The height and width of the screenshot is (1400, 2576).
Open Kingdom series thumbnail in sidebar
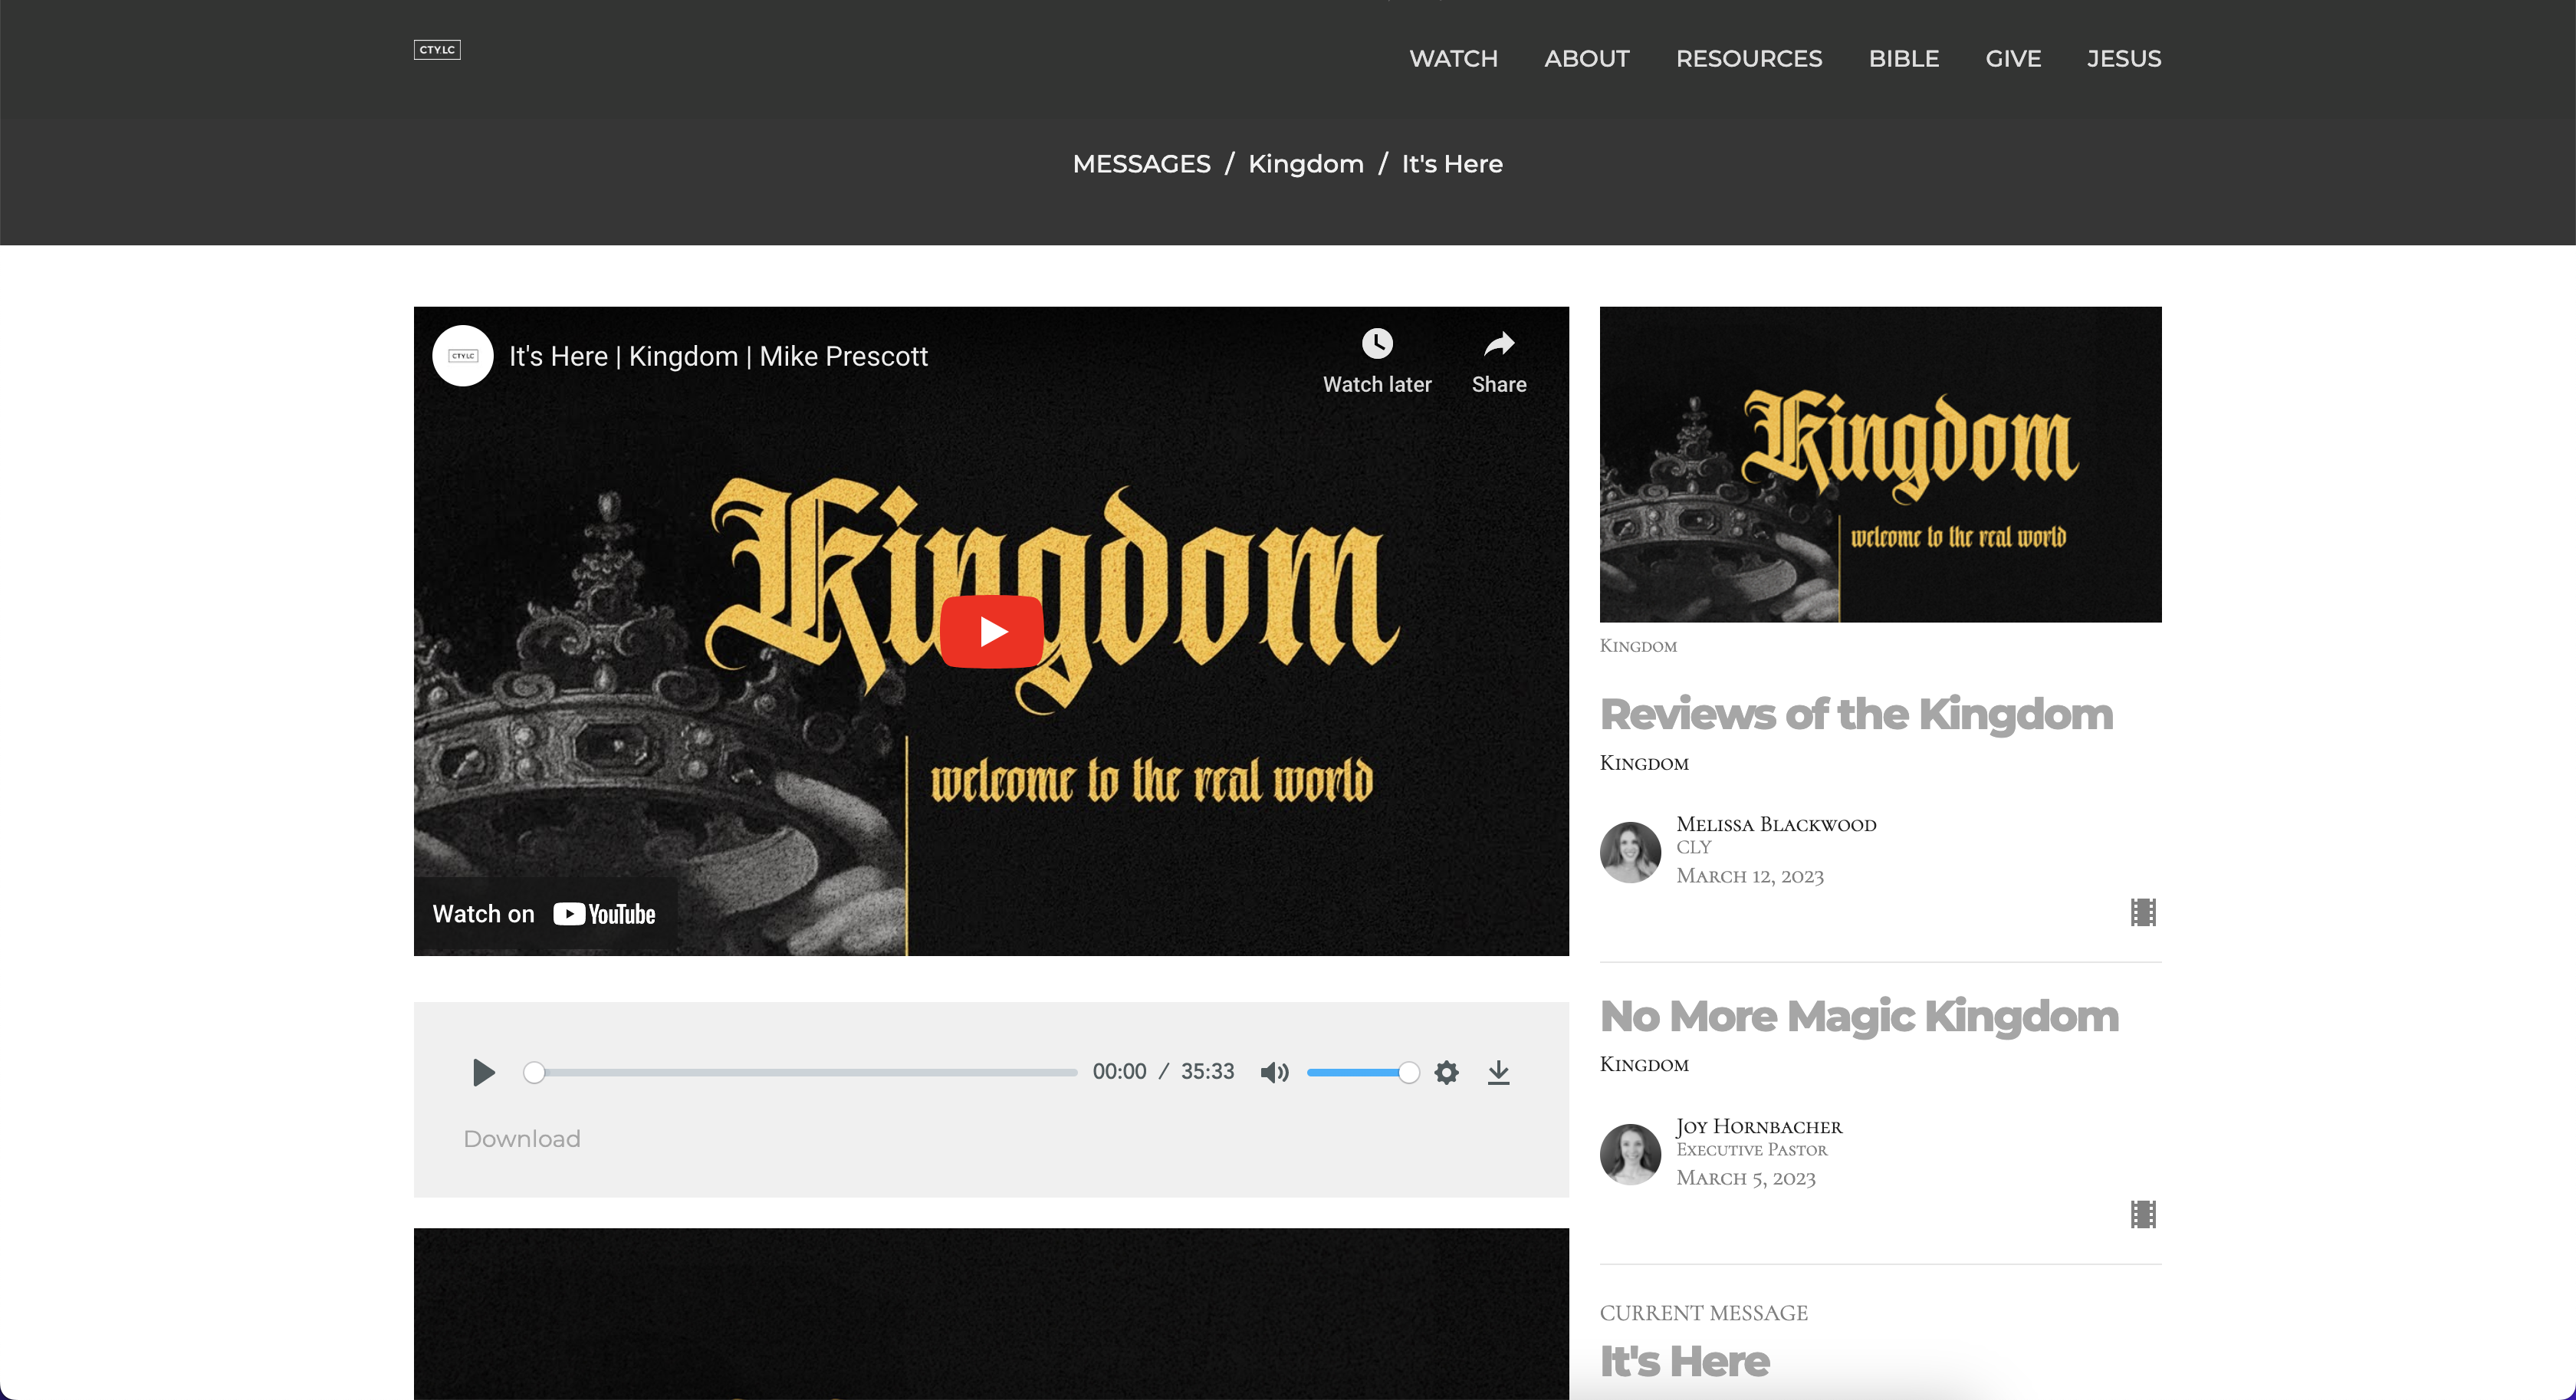tap(1880, 464)
